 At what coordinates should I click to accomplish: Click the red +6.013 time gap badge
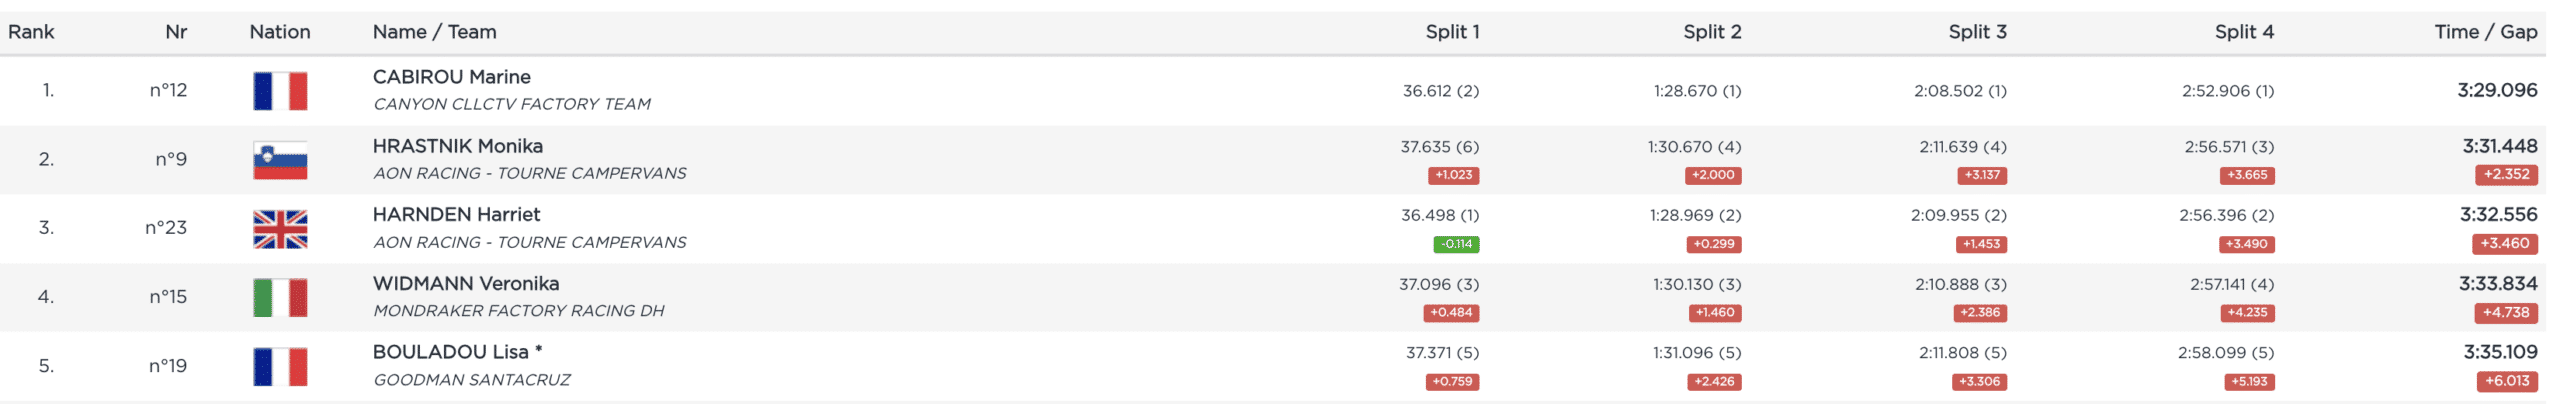click(x=2505, y=381)
